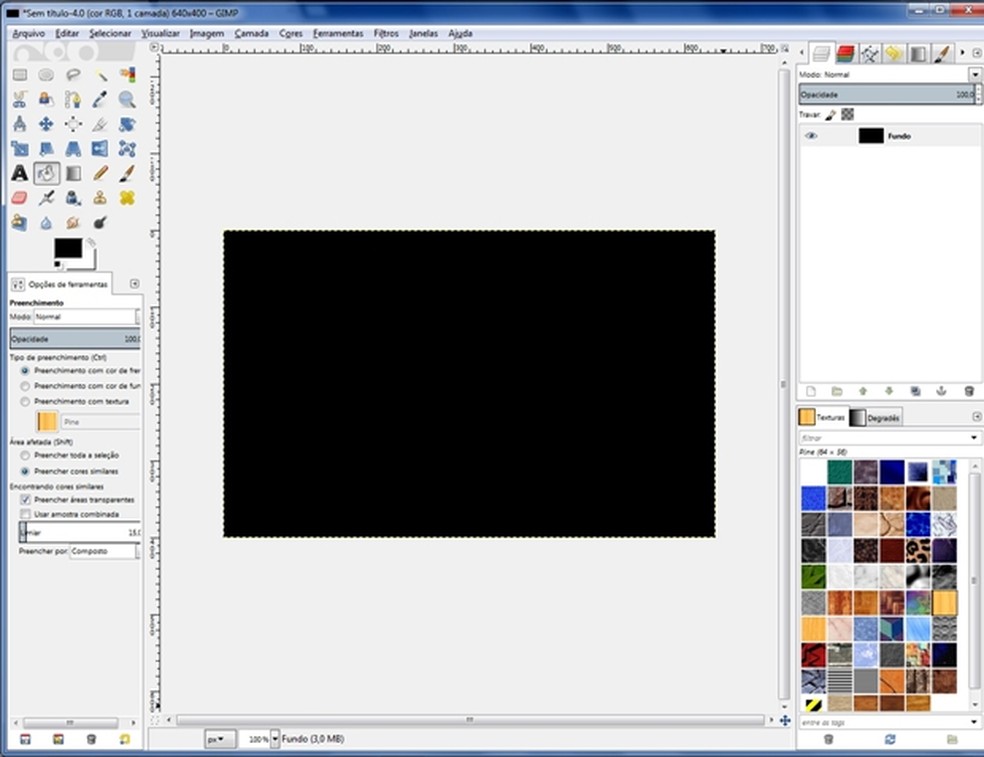Select the Text tool
This screenshot has height=757, width=984.
(x=19, y=173)
